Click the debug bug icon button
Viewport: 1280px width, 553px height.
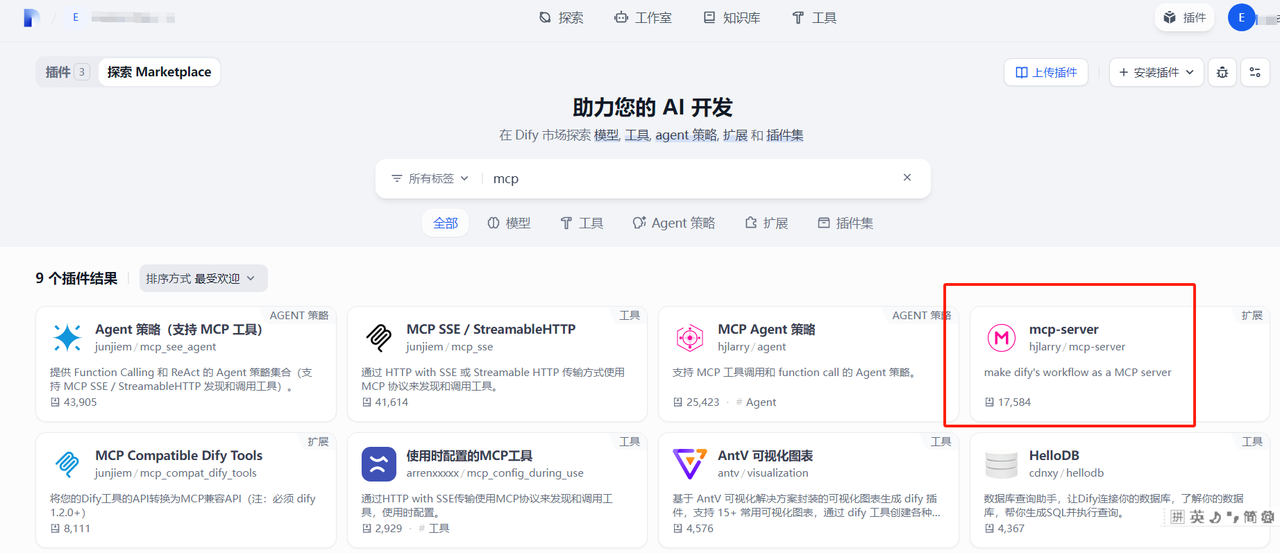1221,72
